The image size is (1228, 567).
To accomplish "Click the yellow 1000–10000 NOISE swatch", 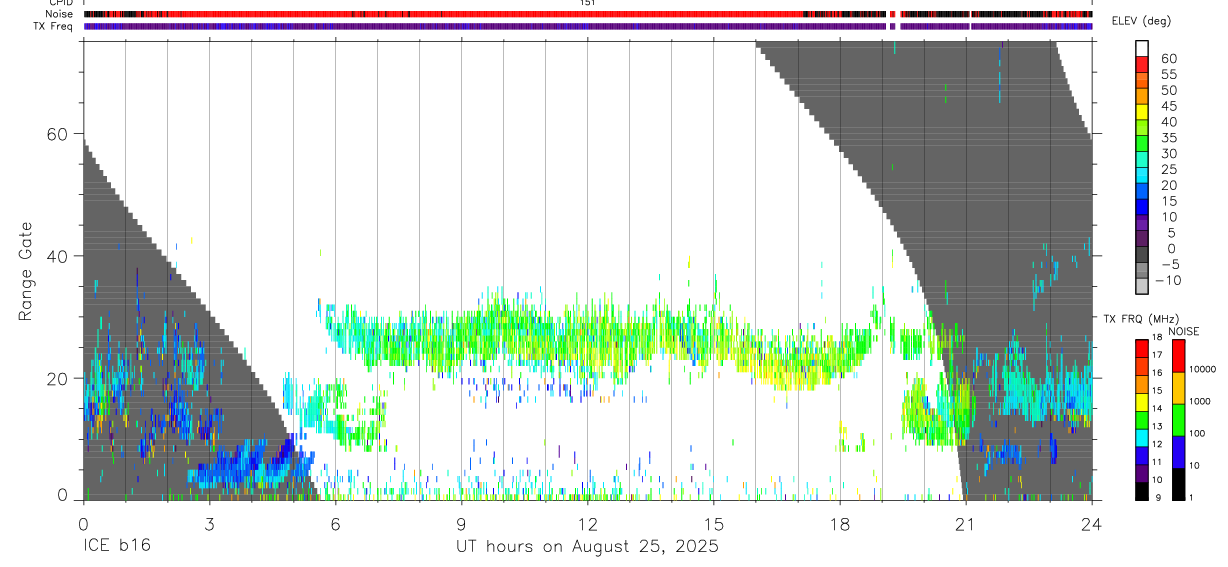I will tap(1179, 388).
